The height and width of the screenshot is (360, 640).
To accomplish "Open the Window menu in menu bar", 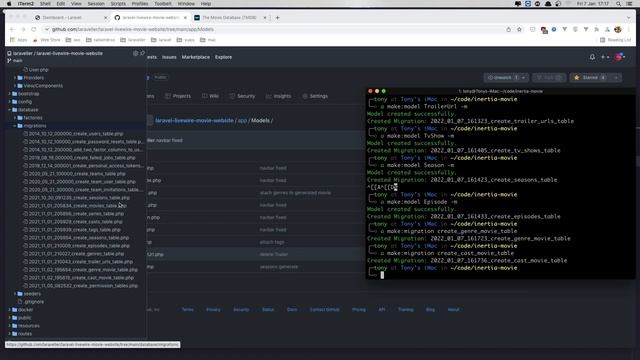I will [x=186, y=4].
